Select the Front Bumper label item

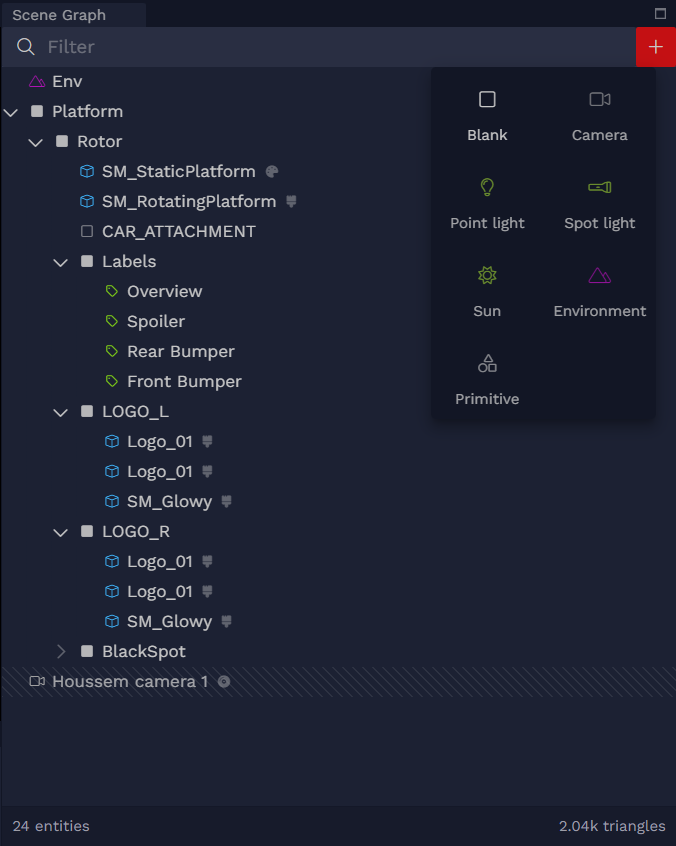click(184, 381)
